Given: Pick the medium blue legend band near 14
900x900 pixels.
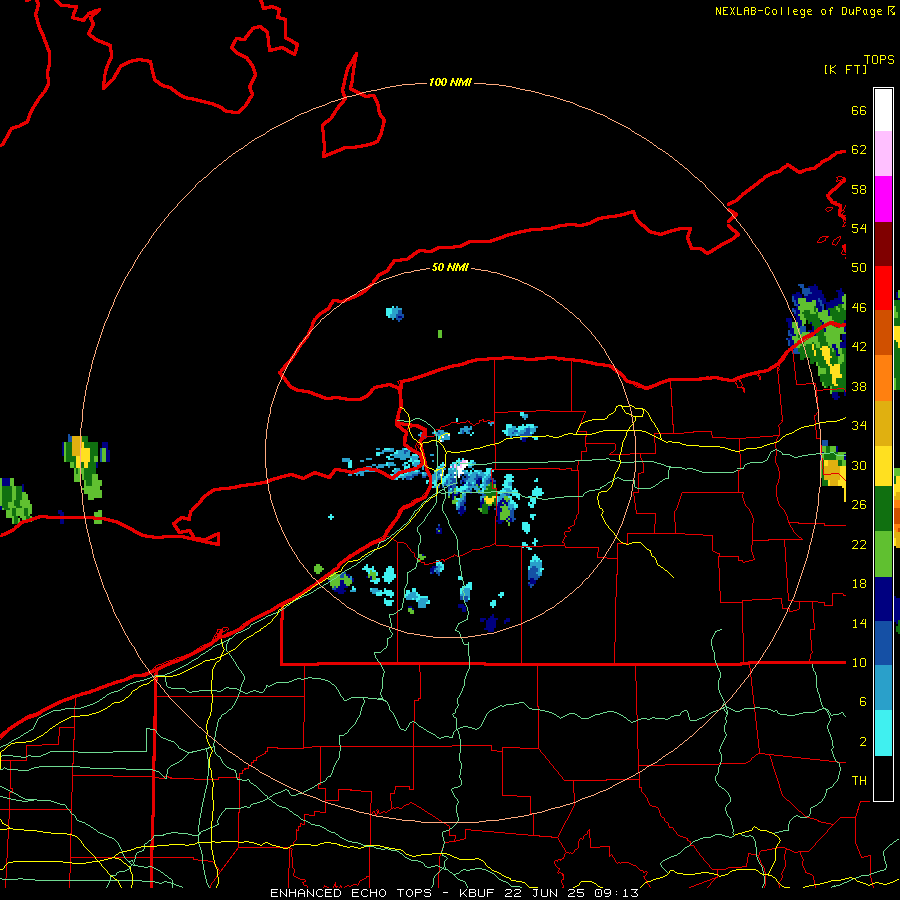Looking at the screenshot, I should (883, 643).
